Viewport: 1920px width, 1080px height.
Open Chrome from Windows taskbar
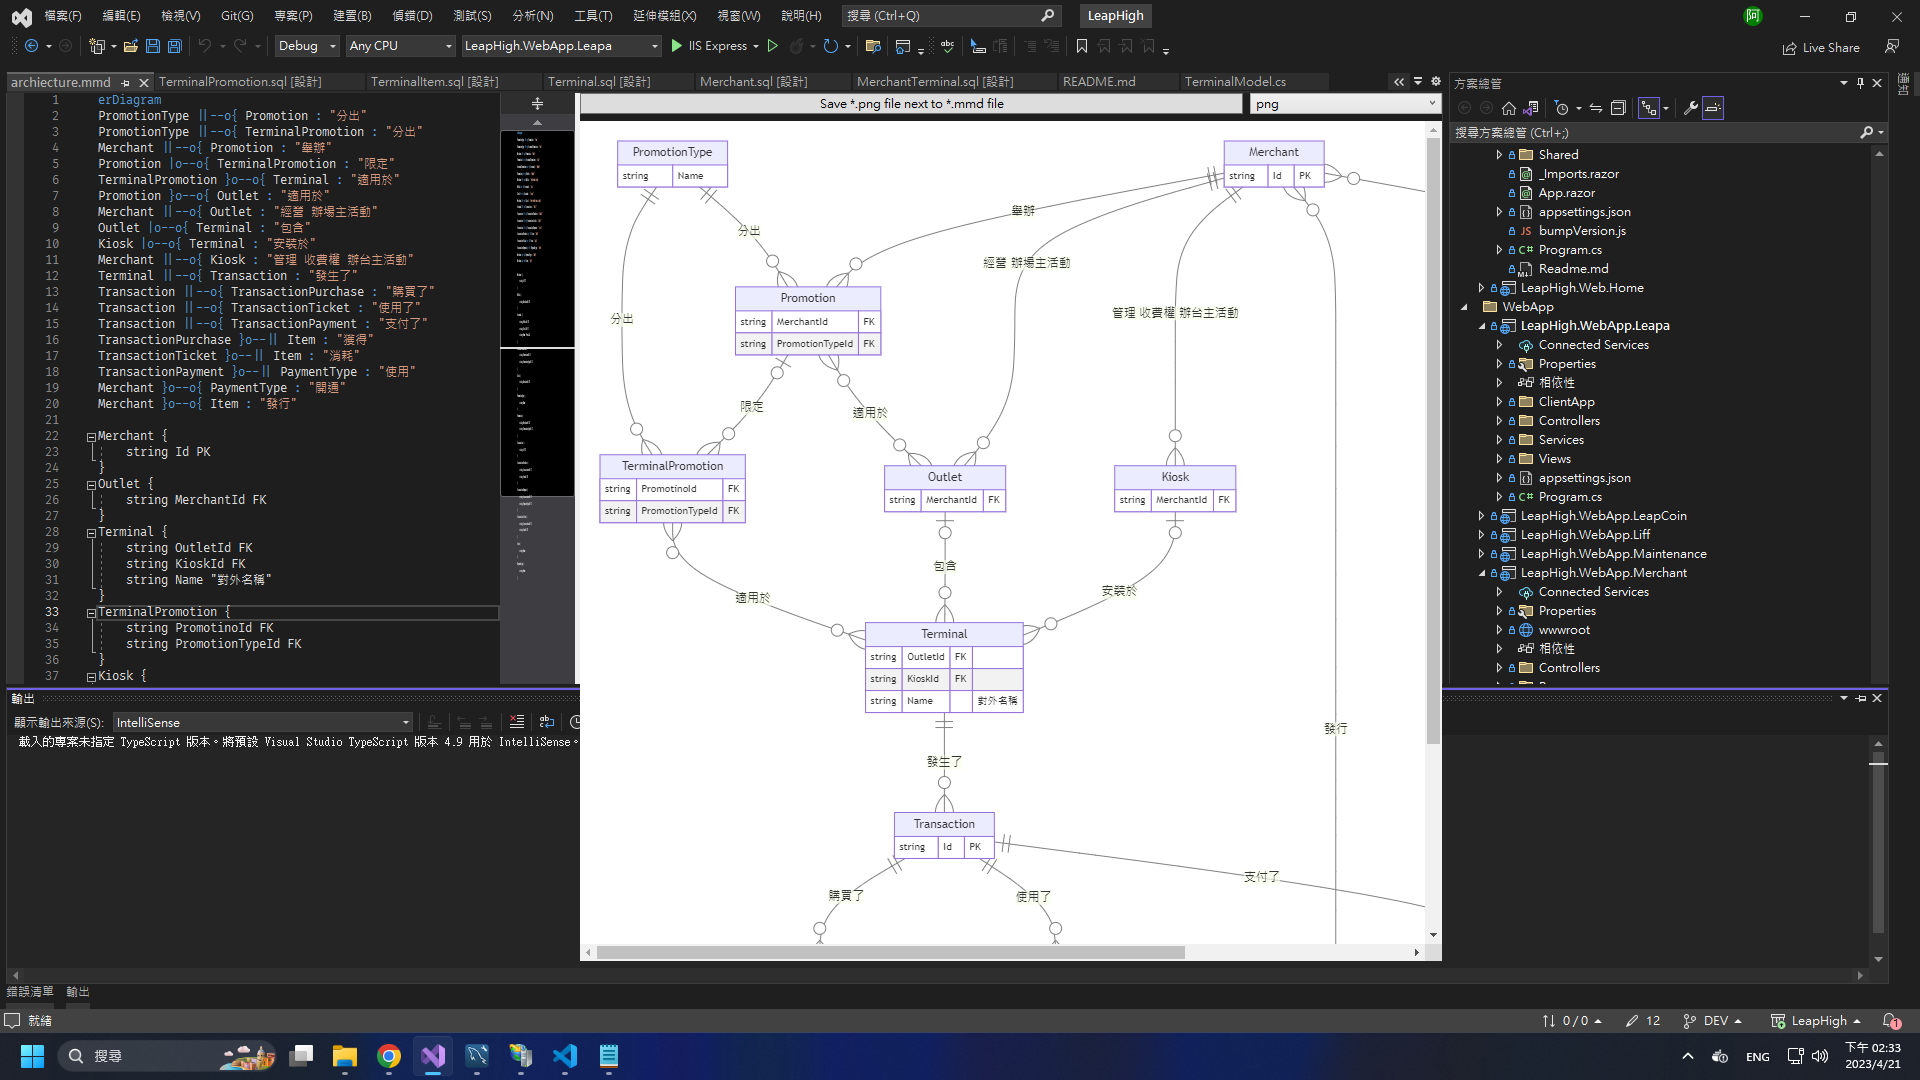pos(389,1056)
